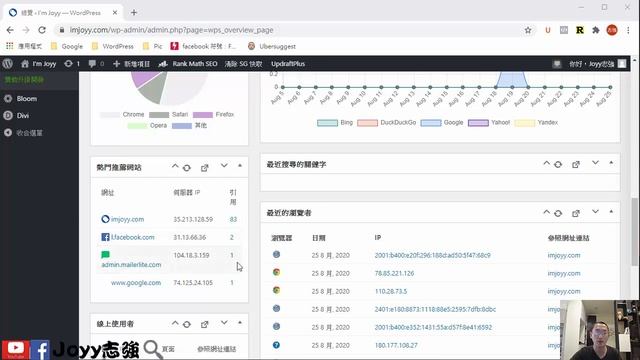This screenshot has height=360, width=640.
Task: Collapse recent search keywords panel triangle
Action: tap(611, 163)
